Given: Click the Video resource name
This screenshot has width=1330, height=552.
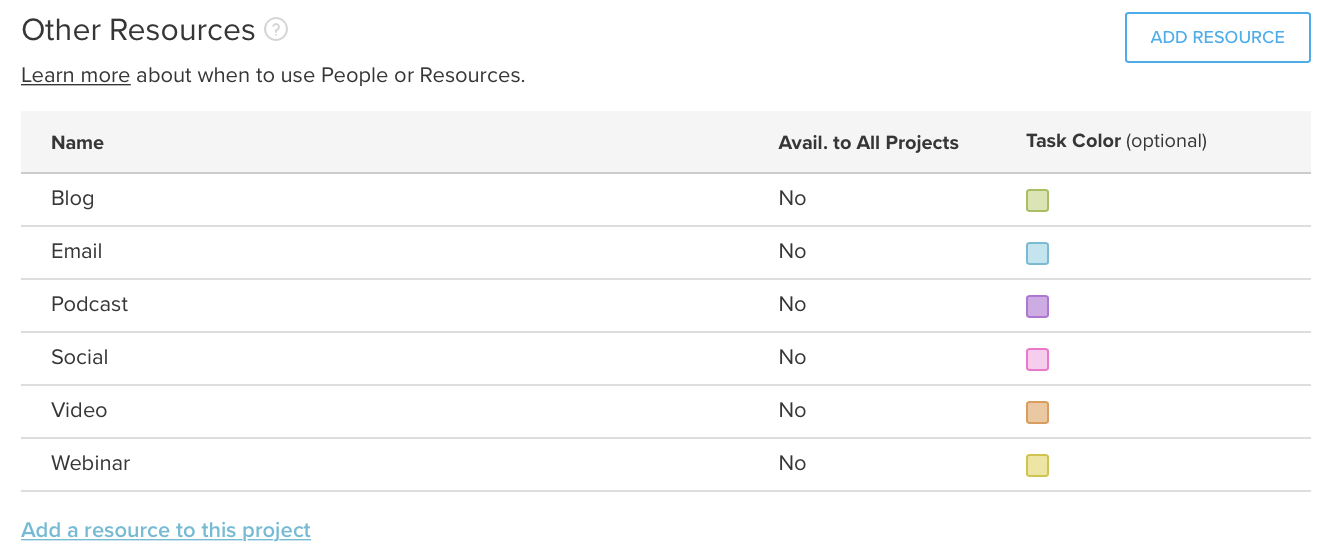Looking at the screenshot, I should [x=79, y=410].
